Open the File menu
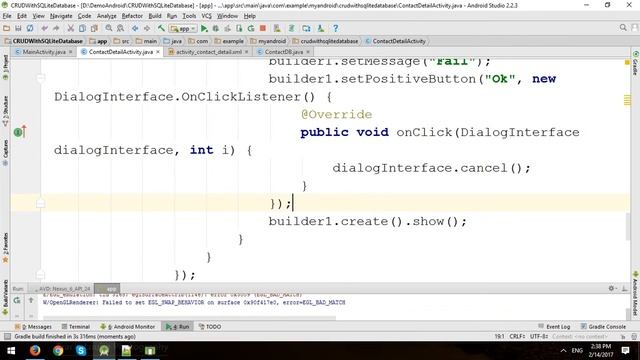 [x=7, y=16]
